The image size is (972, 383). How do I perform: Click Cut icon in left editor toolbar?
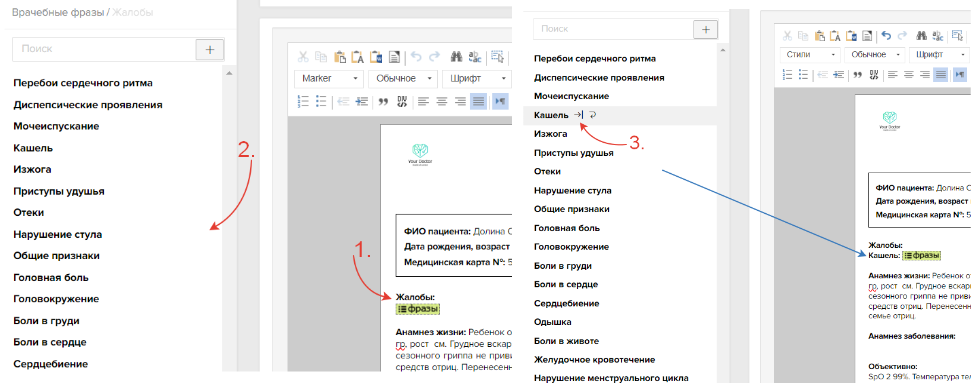[x=303, y=57]
